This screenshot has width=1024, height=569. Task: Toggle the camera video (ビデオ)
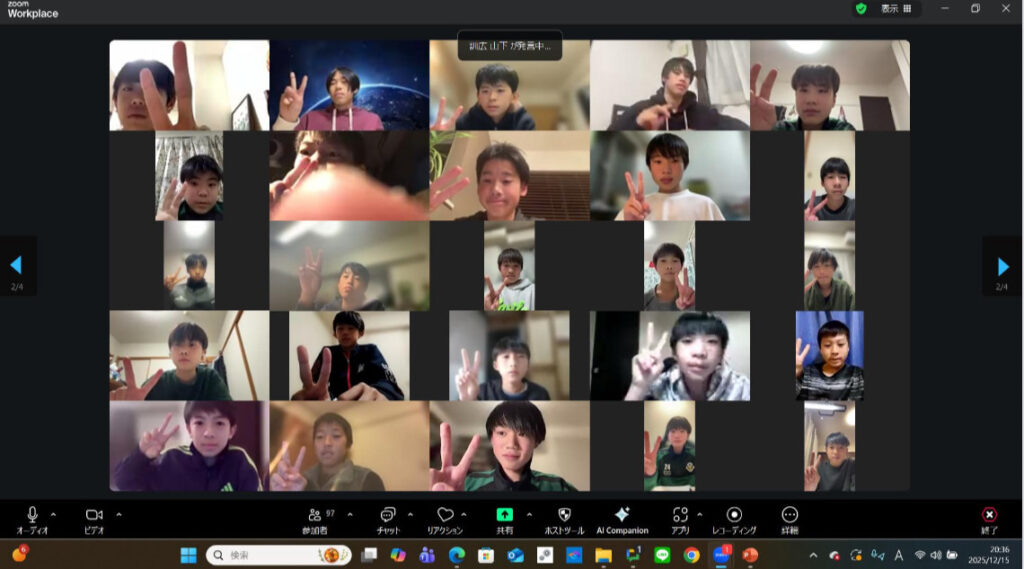[x=94, y=516]
